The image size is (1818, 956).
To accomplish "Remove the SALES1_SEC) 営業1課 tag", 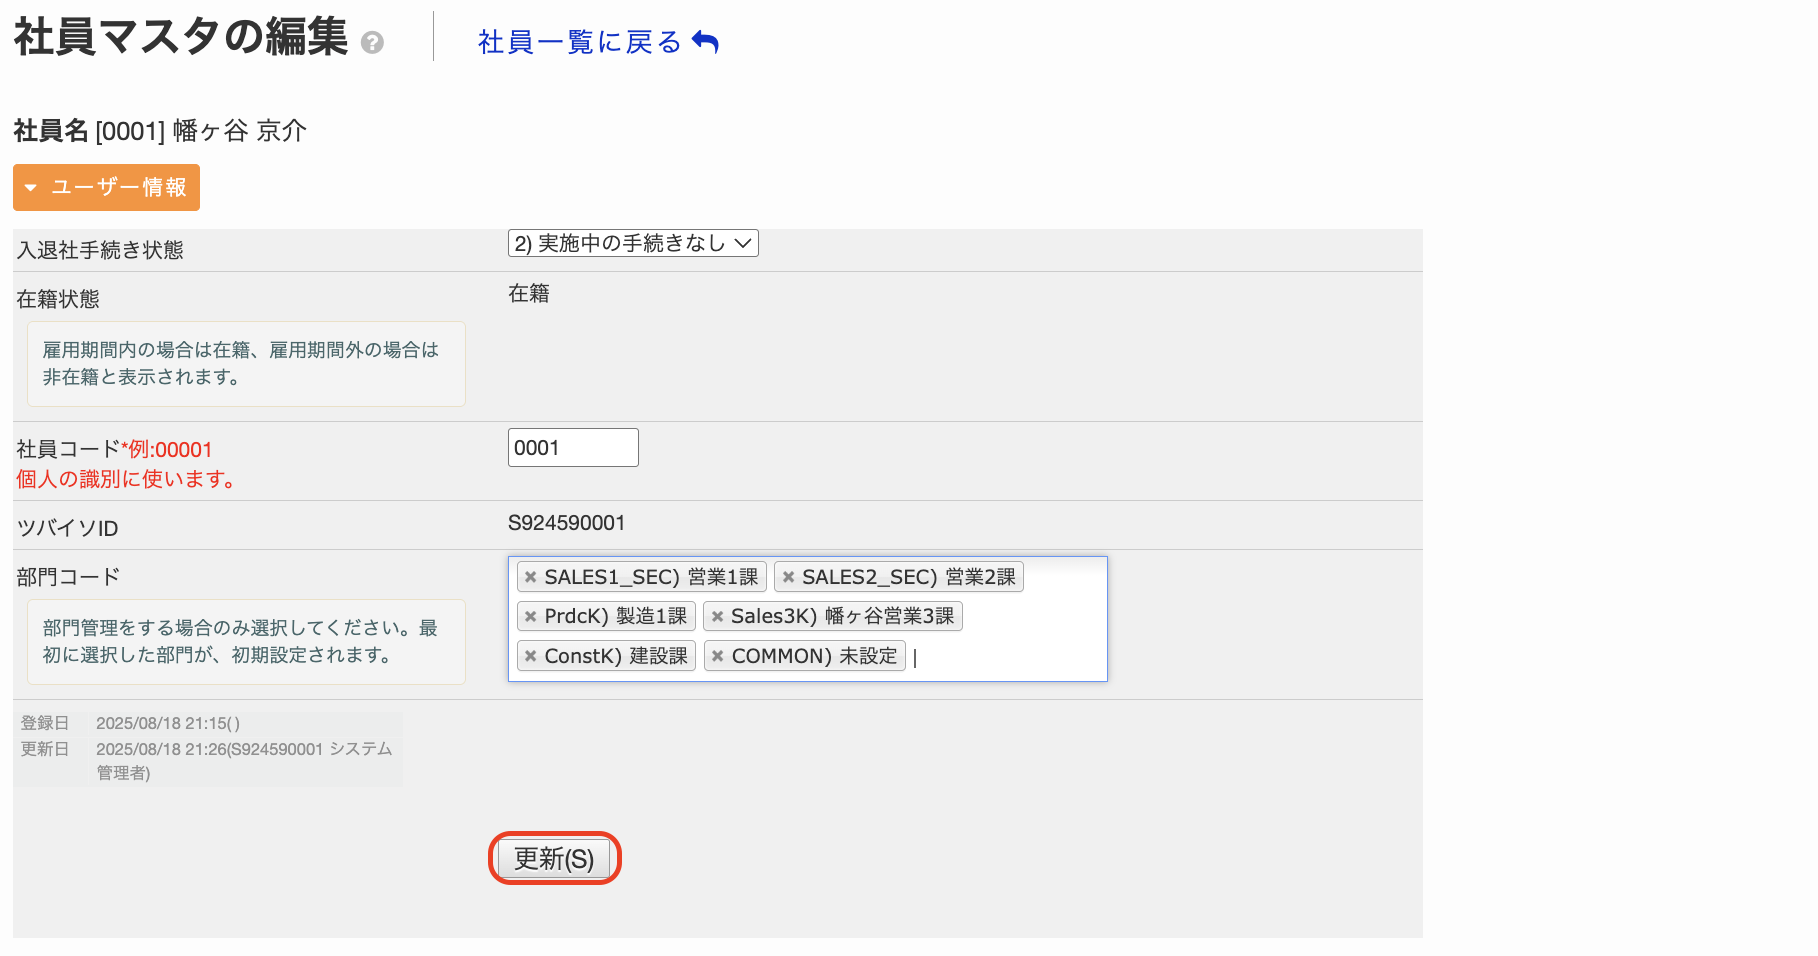I will (x=531, y=577).
